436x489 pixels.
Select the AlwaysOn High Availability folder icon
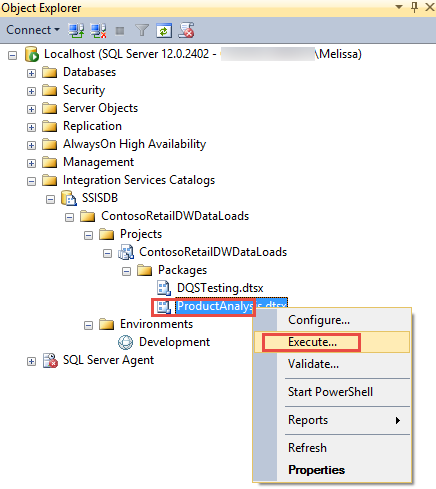(50, 144)
